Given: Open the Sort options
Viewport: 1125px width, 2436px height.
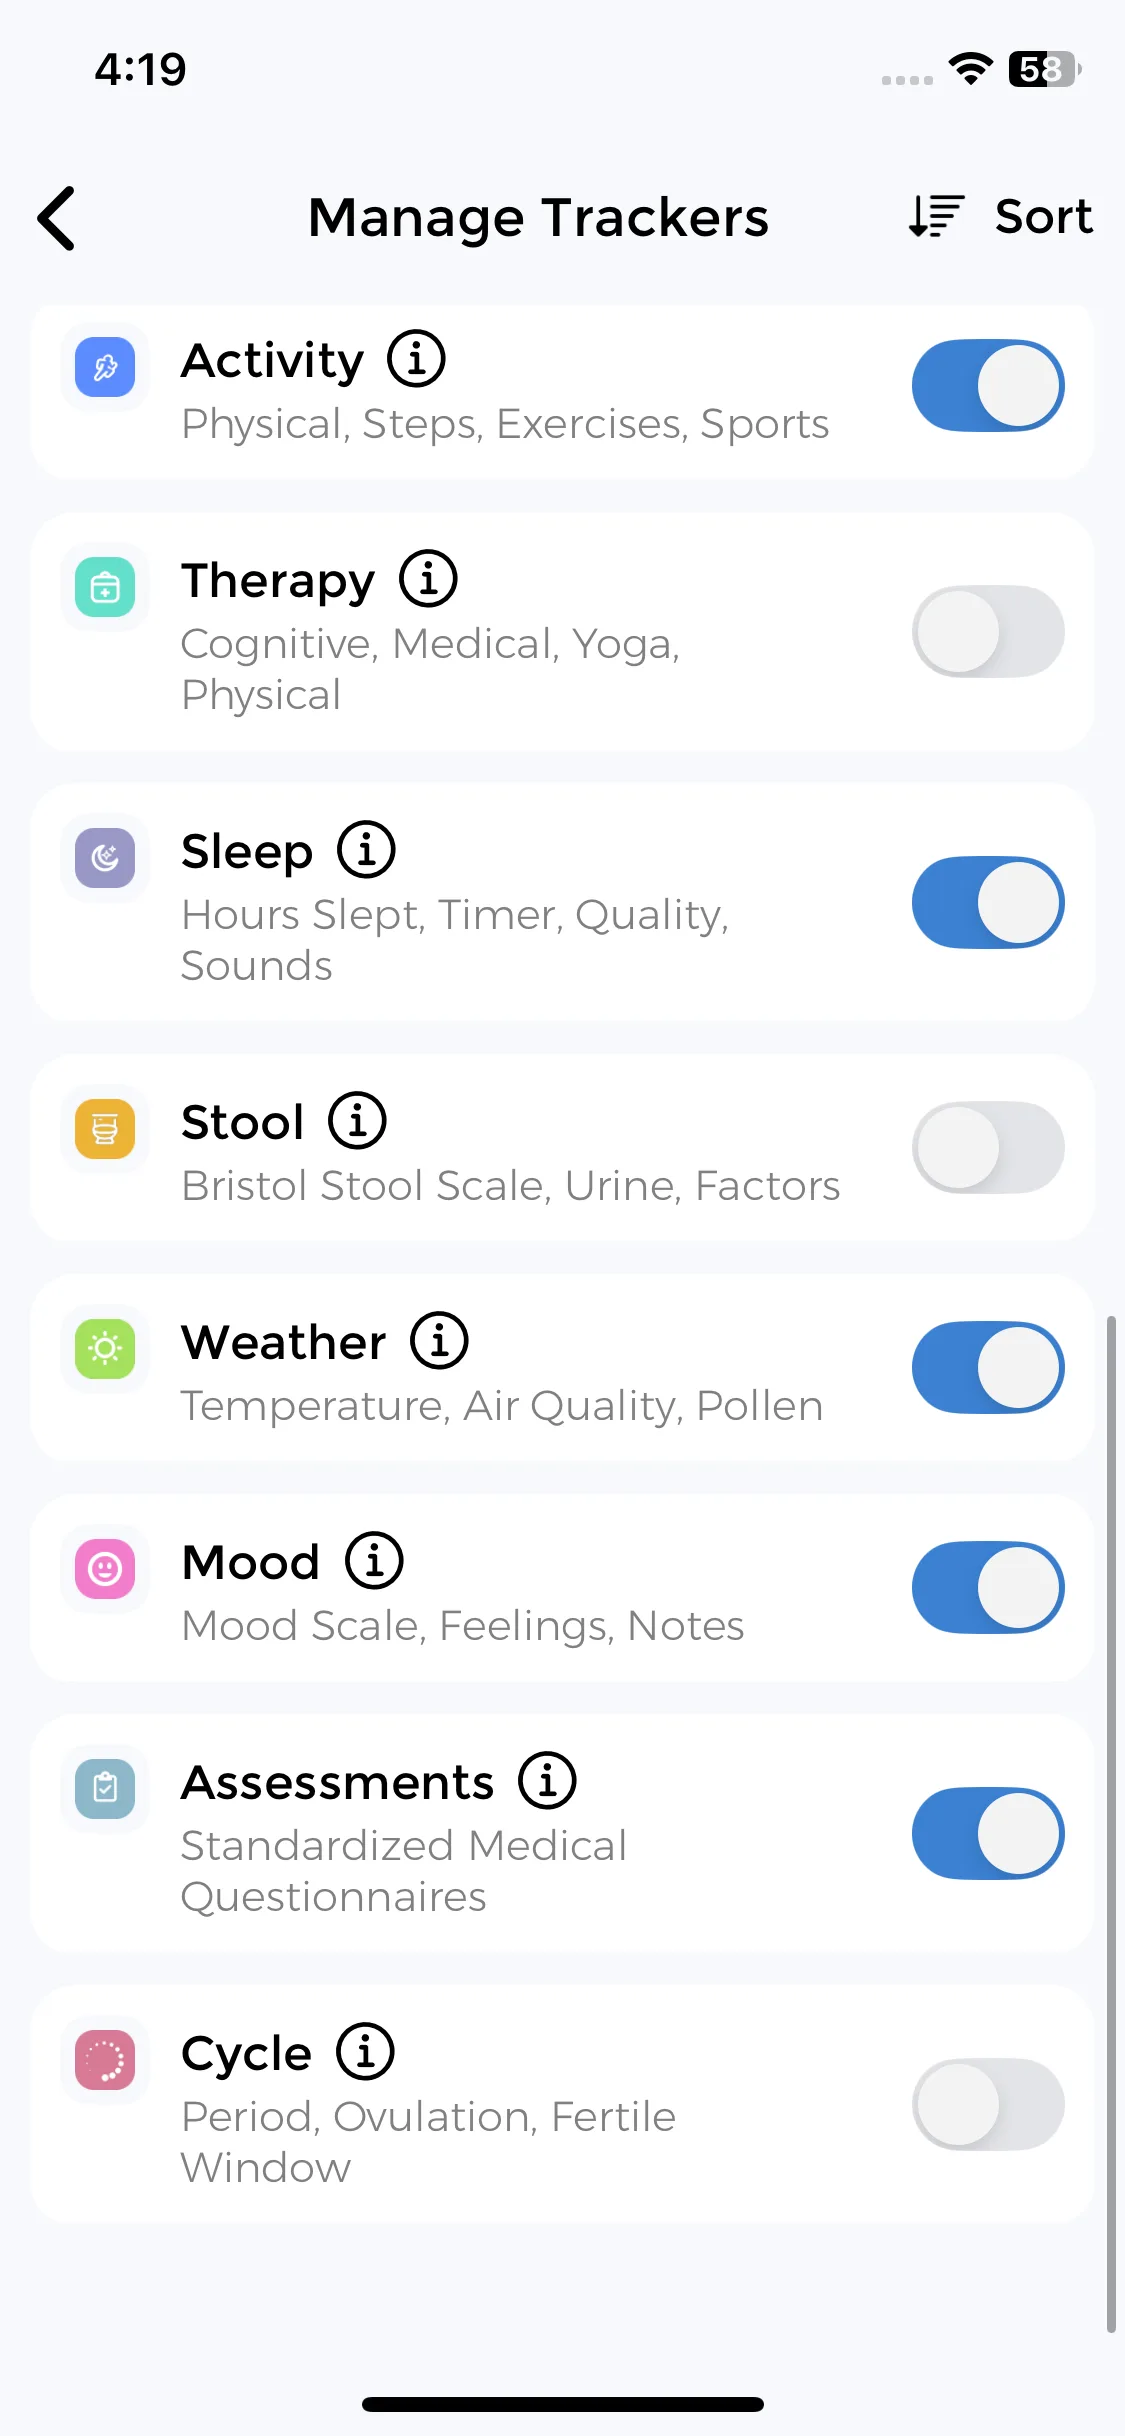Looking at the screenshot, I should (x=1001, y=216).
